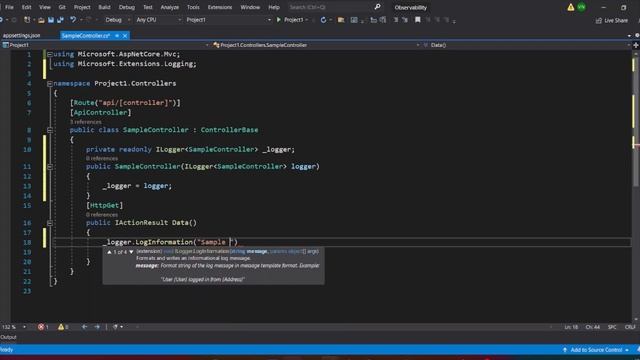640x360 pixels.
Task: Click the SPC indentation indicator
Action: tap(612, 327)
